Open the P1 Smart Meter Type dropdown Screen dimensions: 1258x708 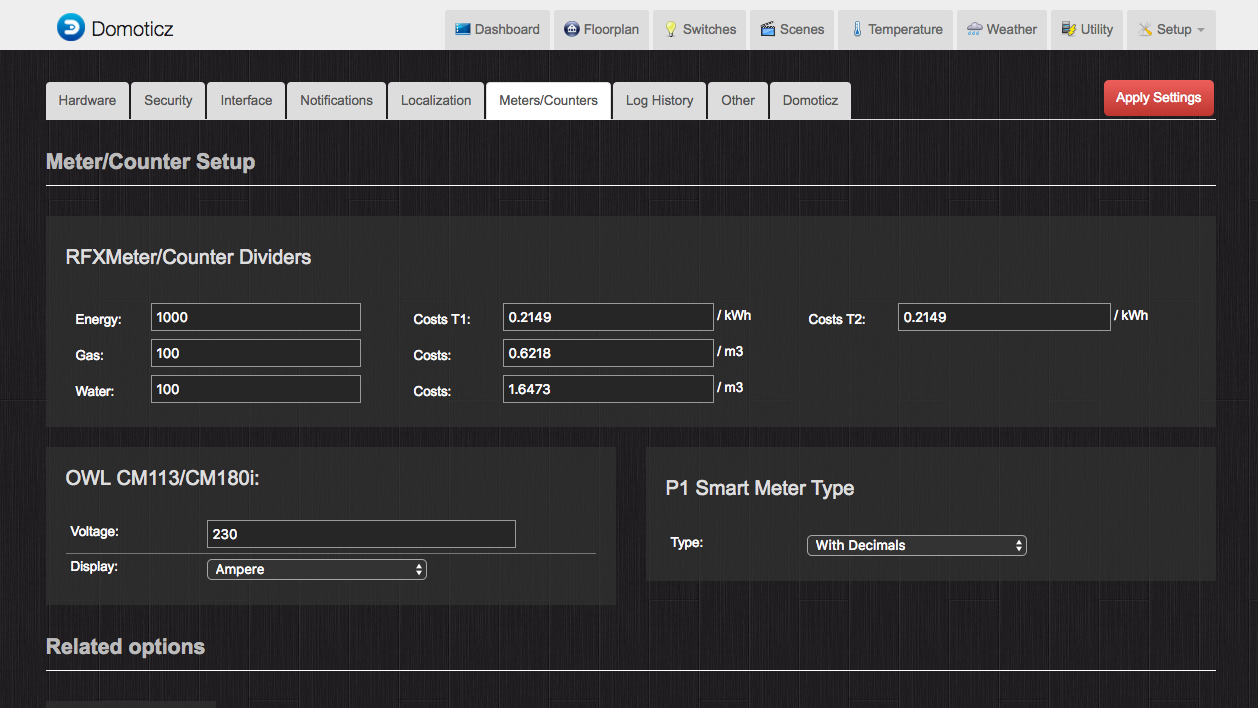(x=917, y=545)
